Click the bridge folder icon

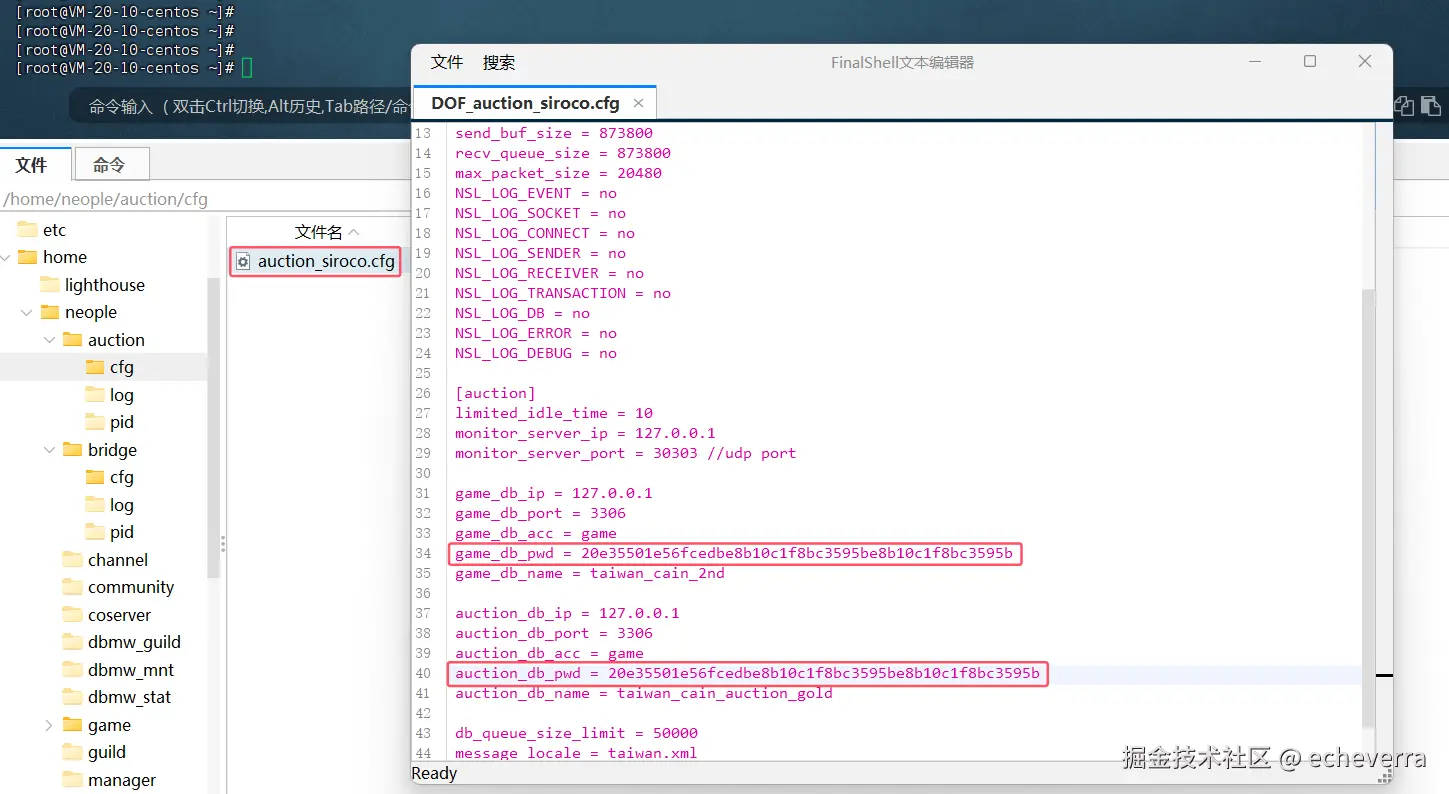tap(72, 450)
